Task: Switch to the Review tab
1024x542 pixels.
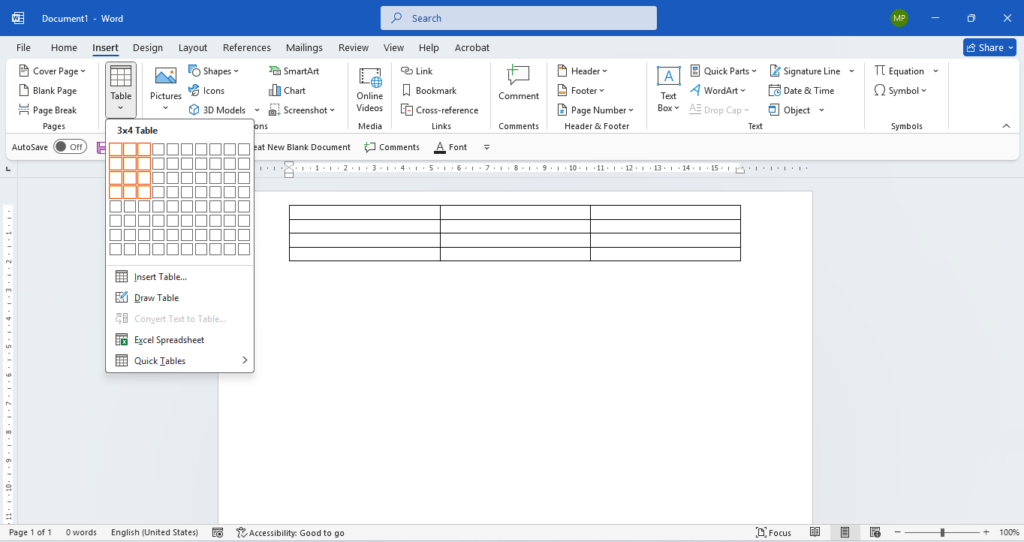Action: click(353, 48)
